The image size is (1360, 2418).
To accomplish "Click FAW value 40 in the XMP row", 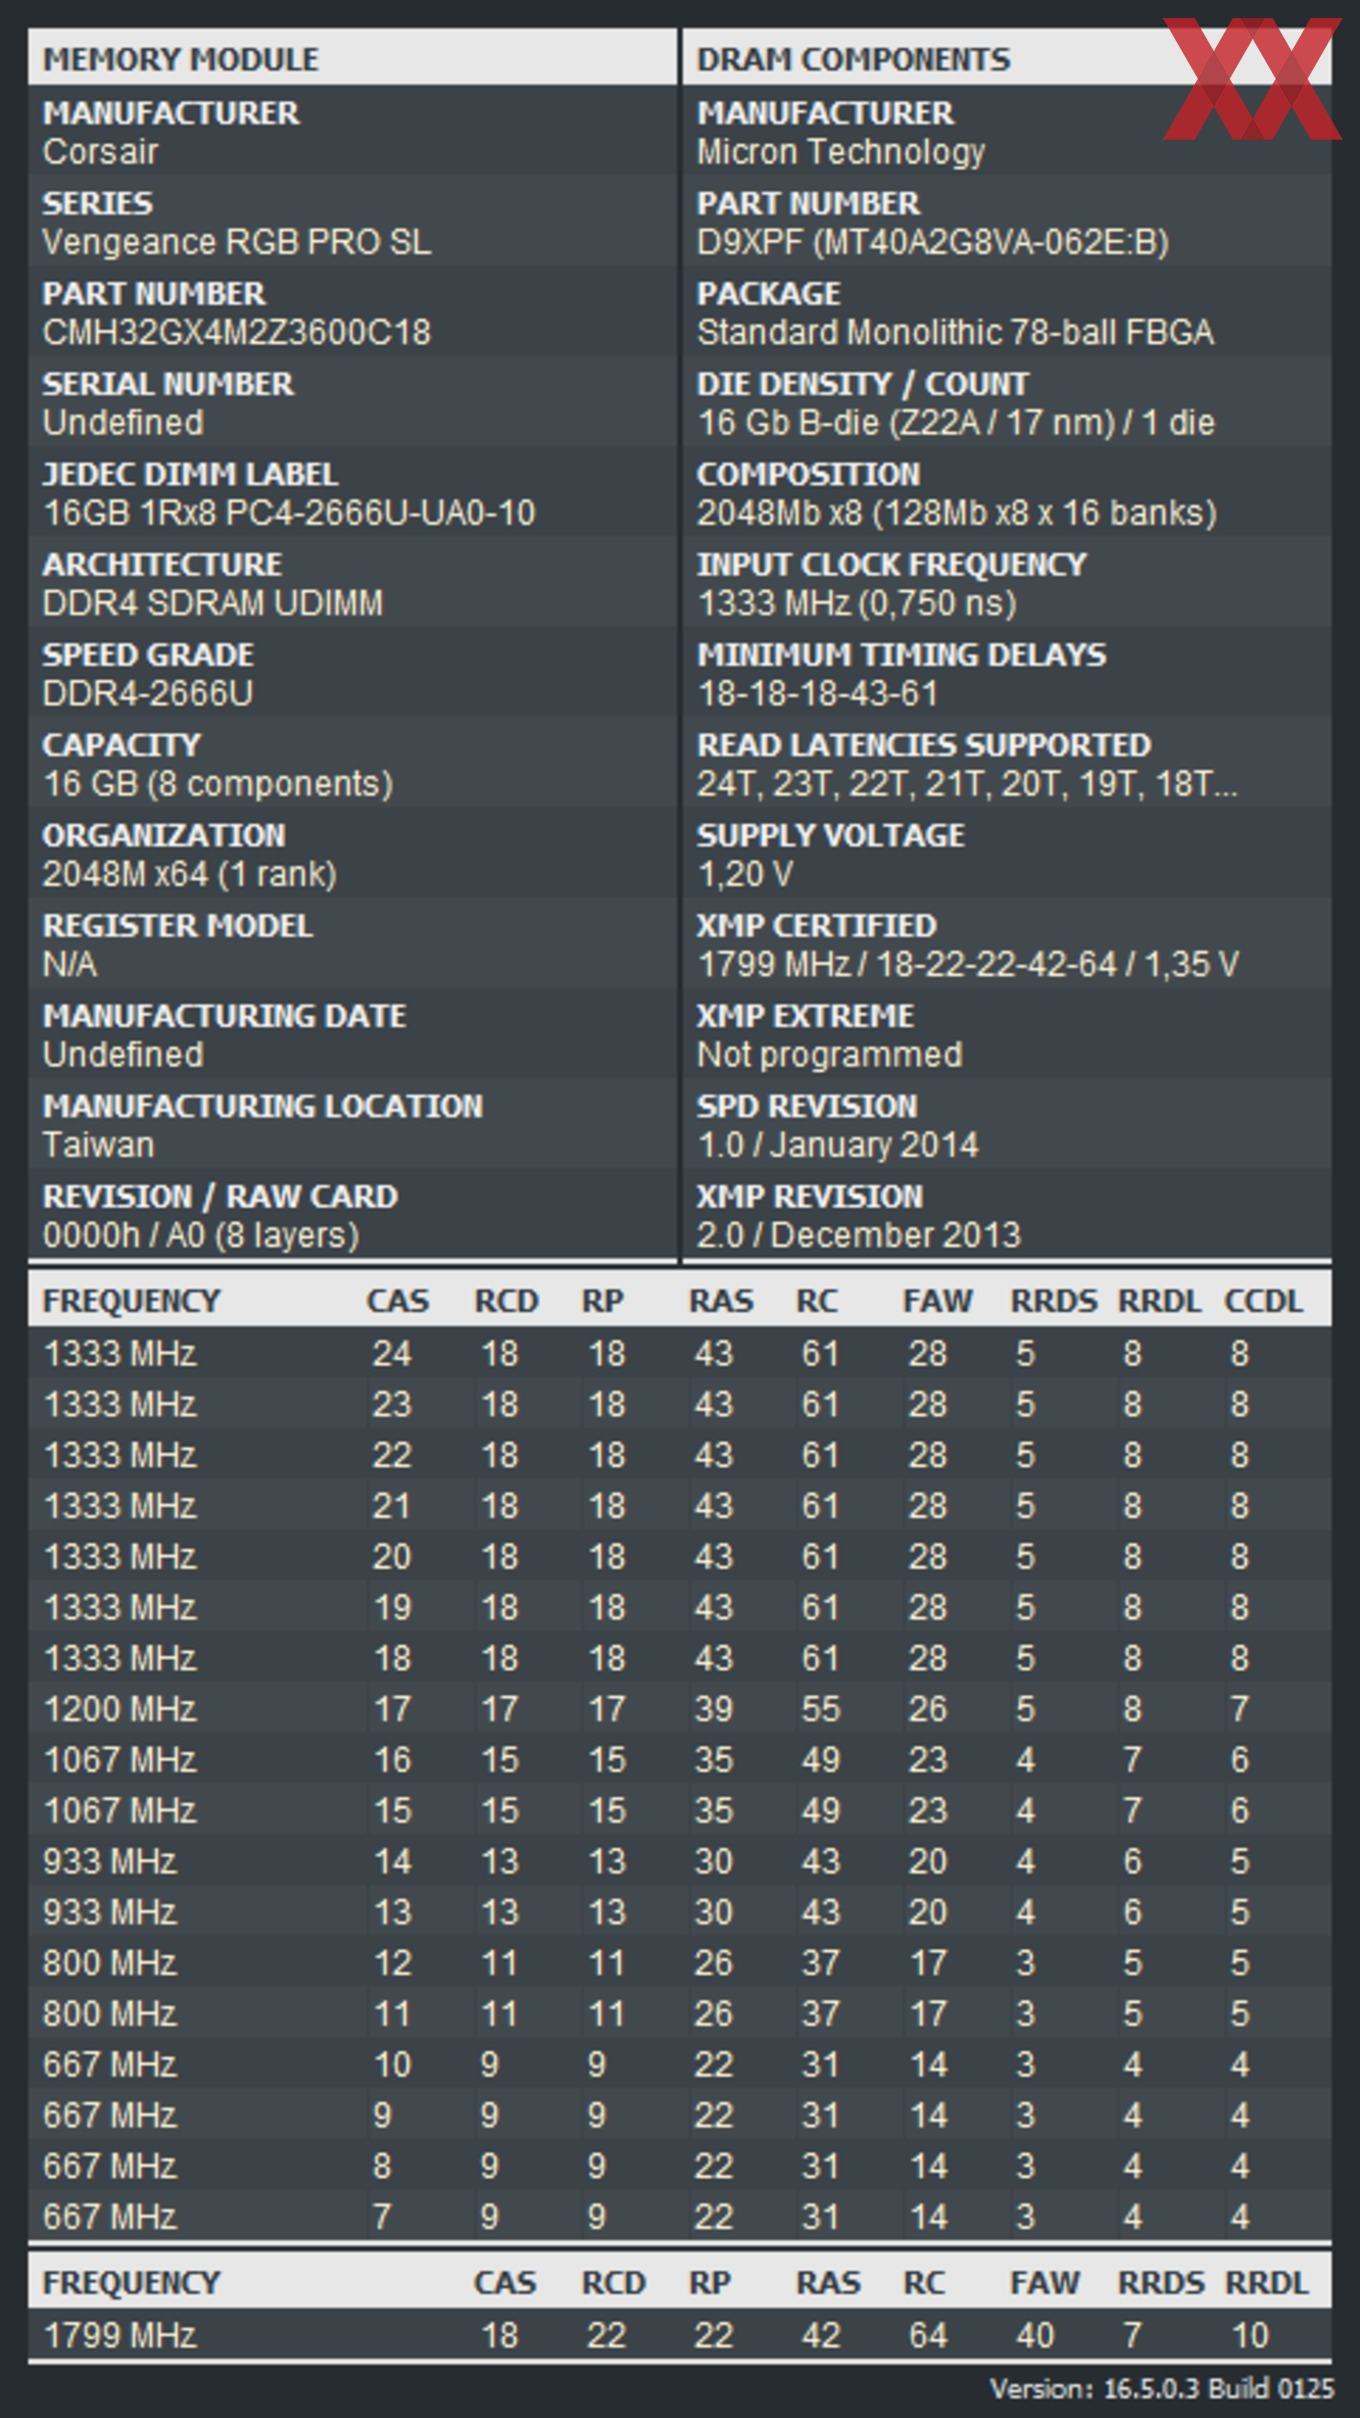I will [x=1034, y=2335].
